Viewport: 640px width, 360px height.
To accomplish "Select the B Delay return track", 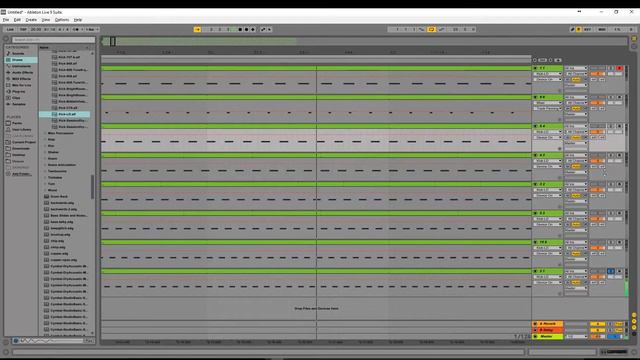I will coord(548,330).
